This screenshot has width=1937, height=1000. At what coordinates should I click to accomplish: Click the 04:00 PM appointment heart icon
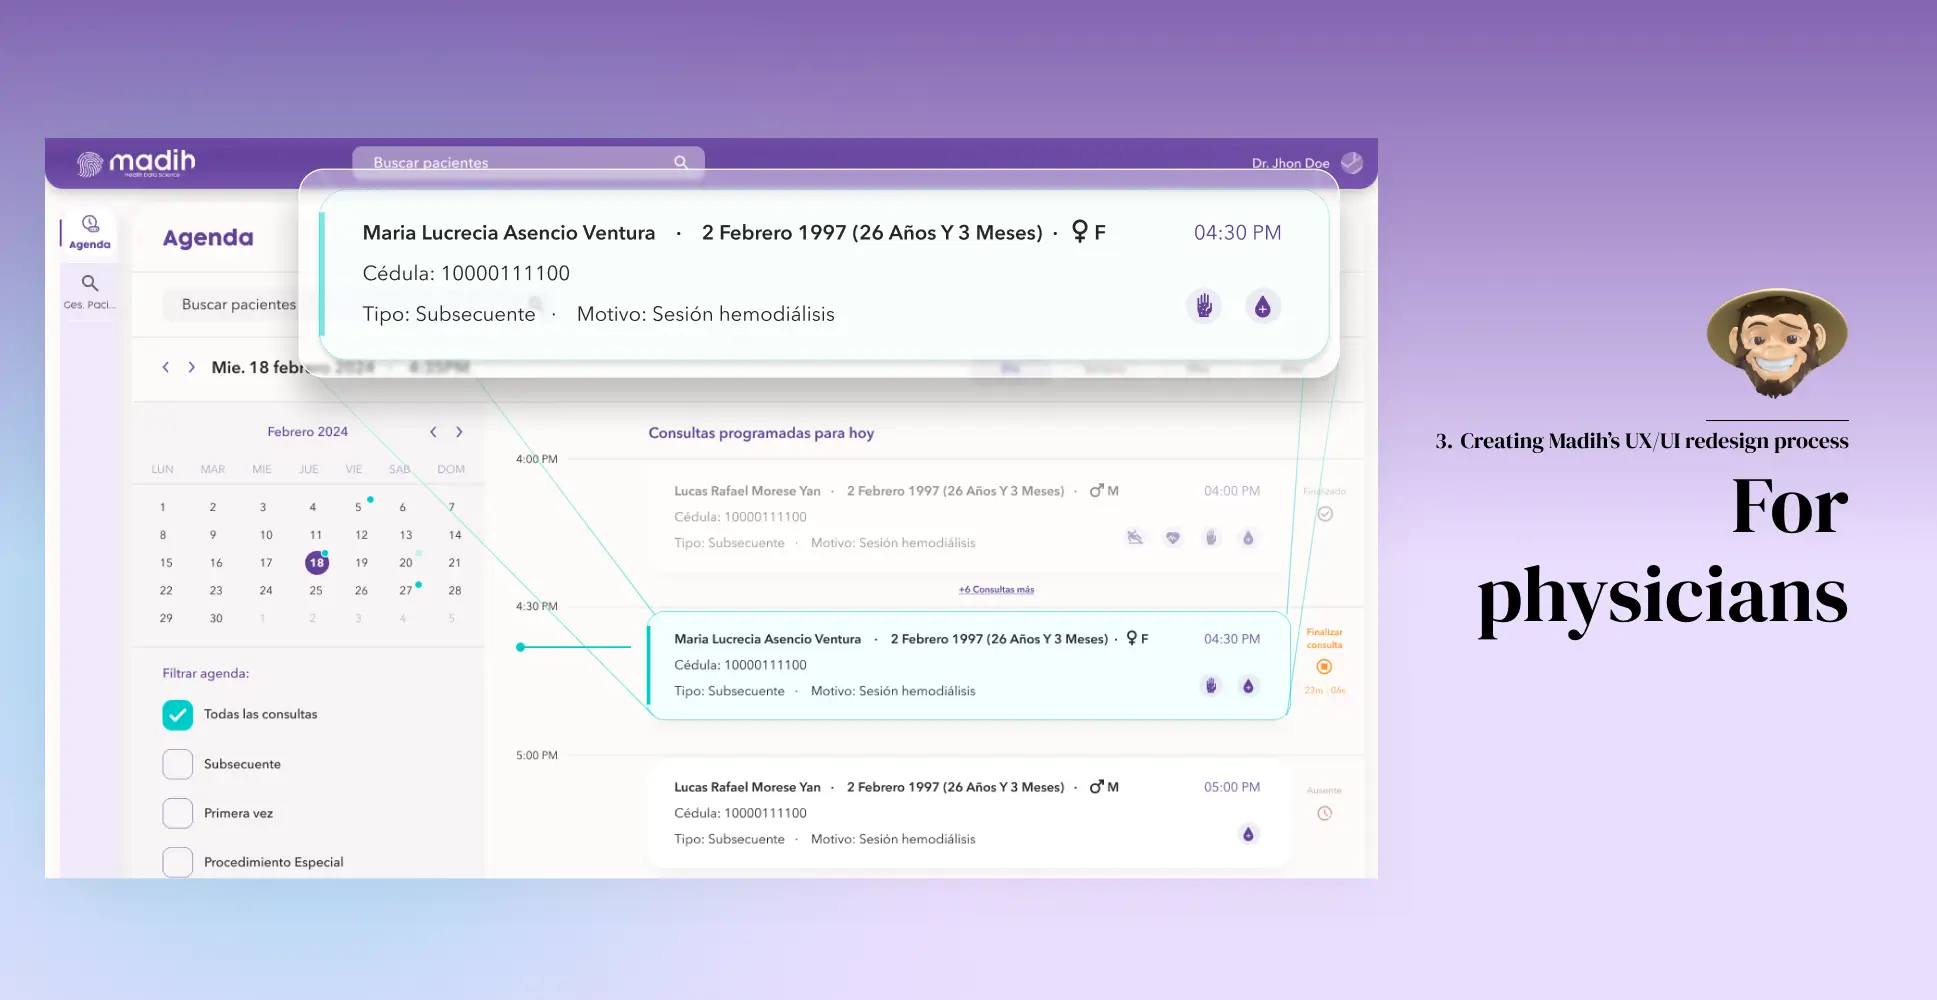pyautogui.click(x=1173, y=538)
